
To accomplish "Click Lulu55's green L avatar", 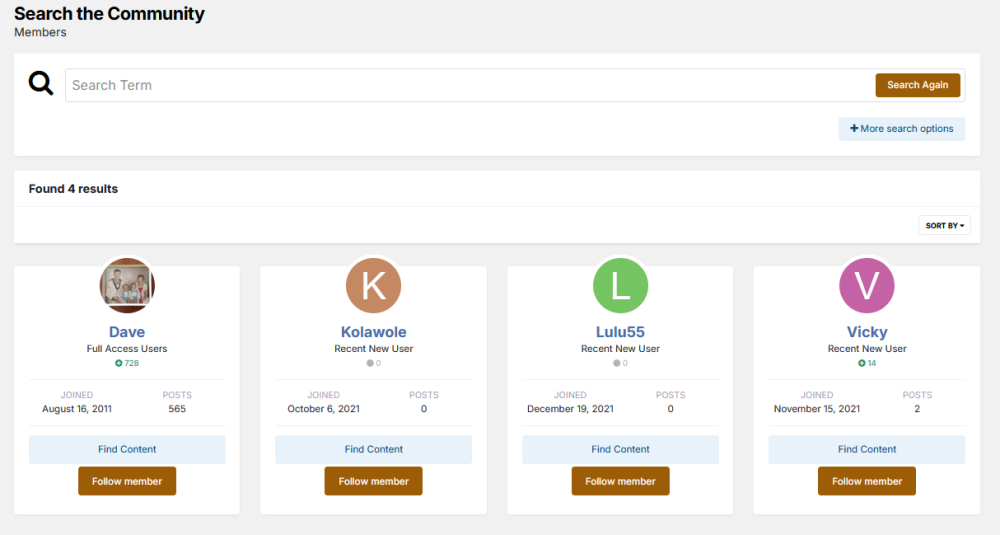I will pos(620,285).
